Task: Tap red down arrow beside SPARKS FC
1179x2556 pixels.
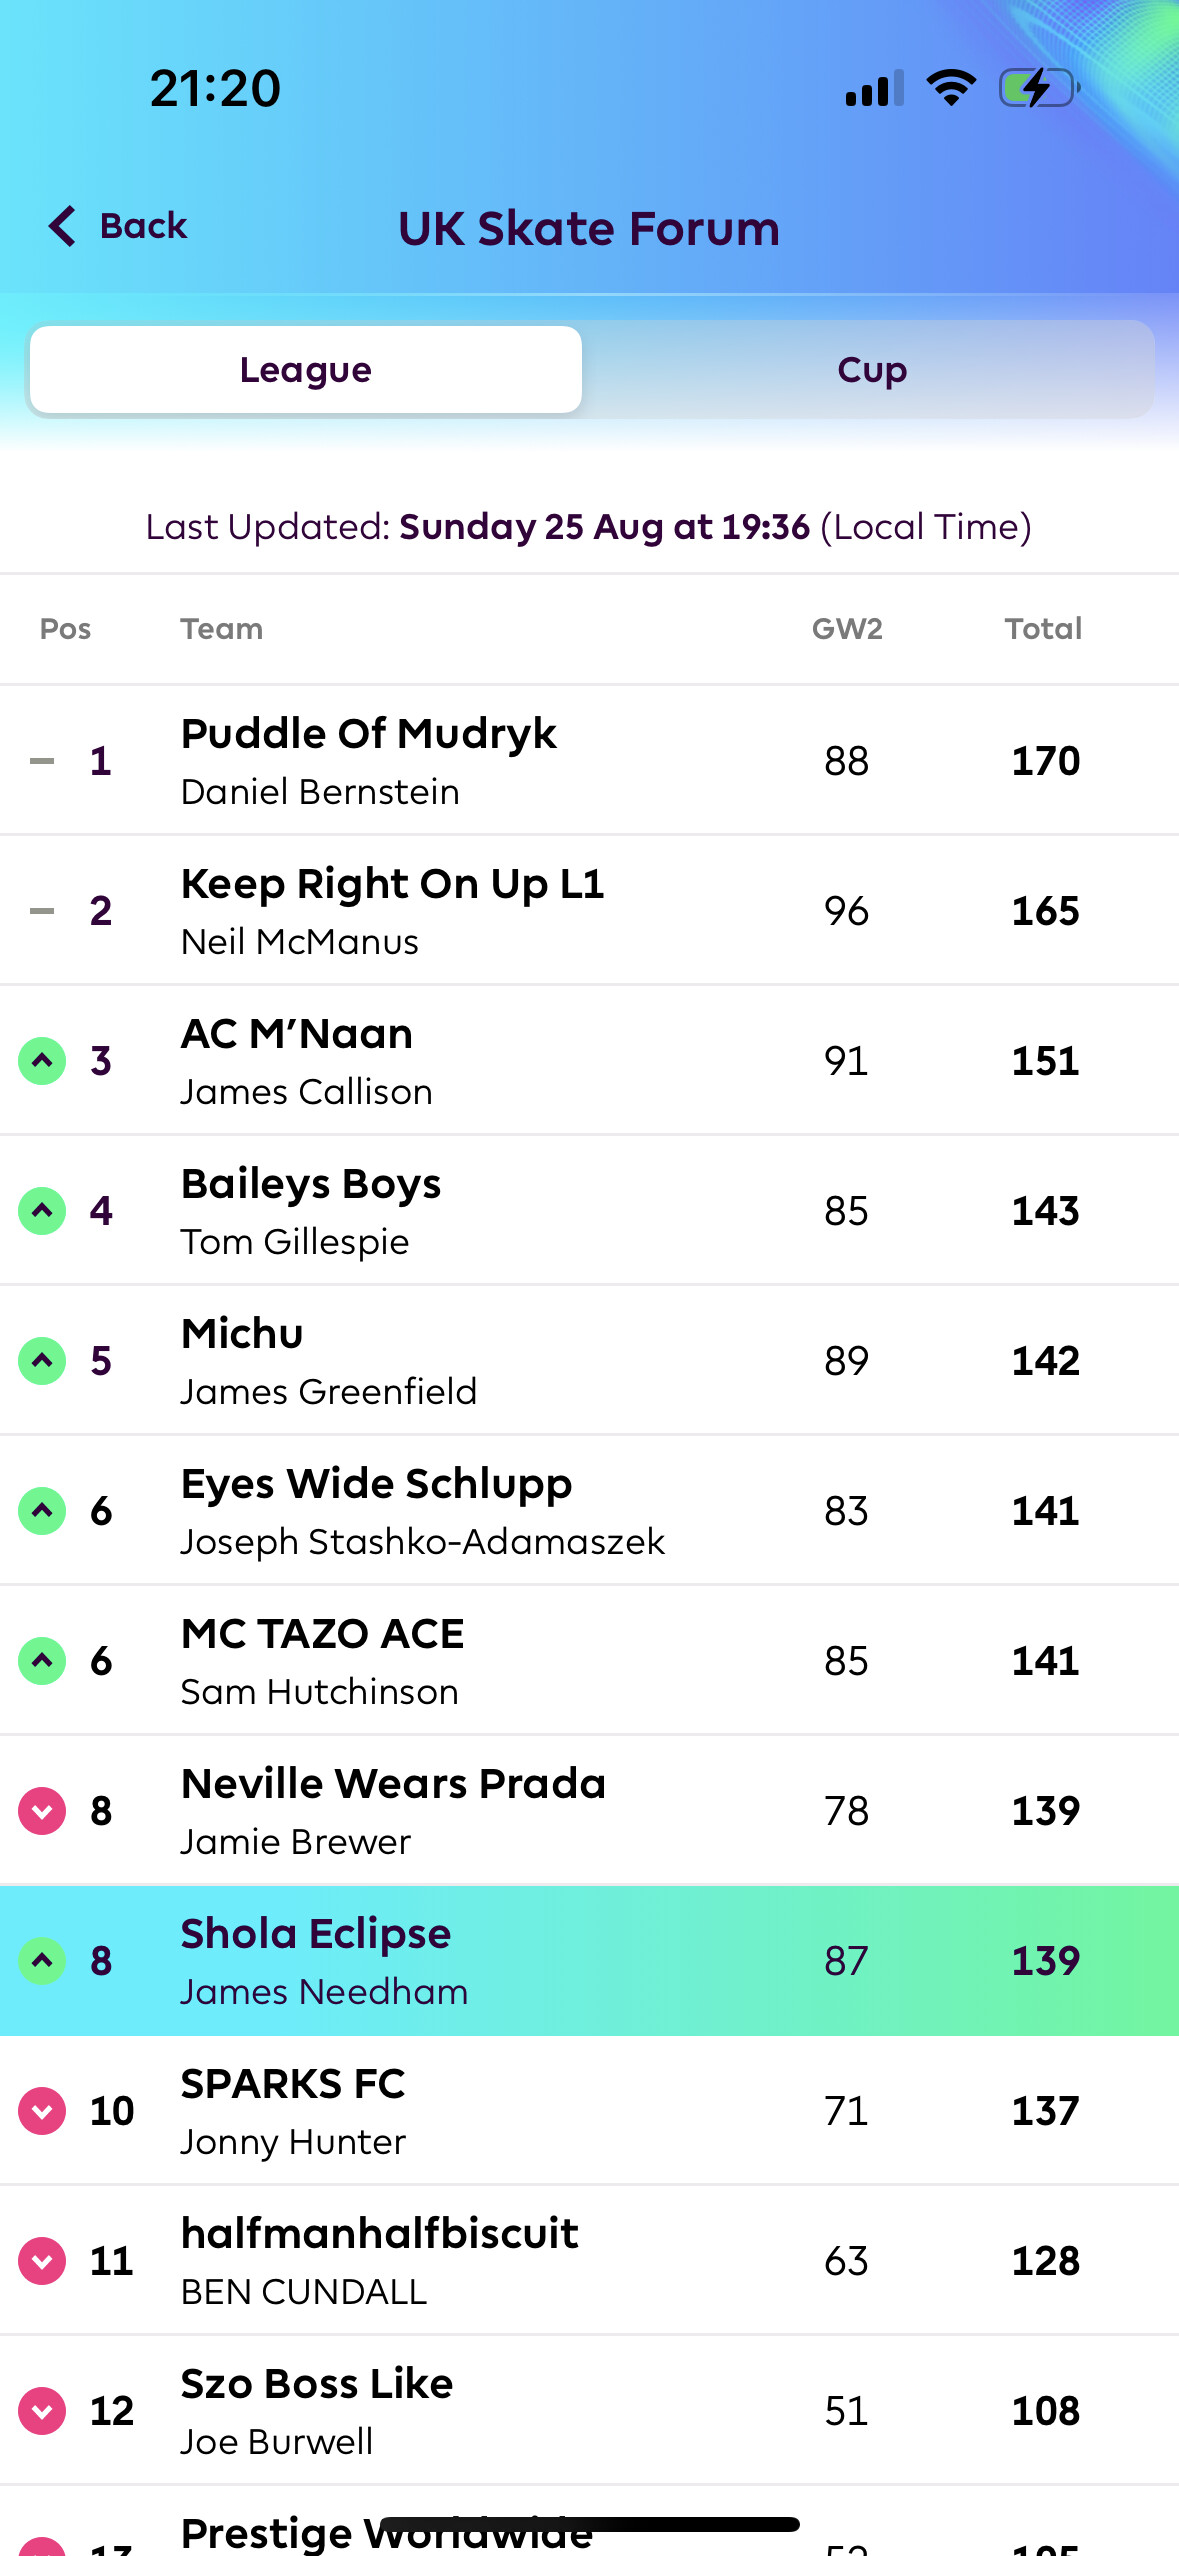Action: tap(42, 2110)
